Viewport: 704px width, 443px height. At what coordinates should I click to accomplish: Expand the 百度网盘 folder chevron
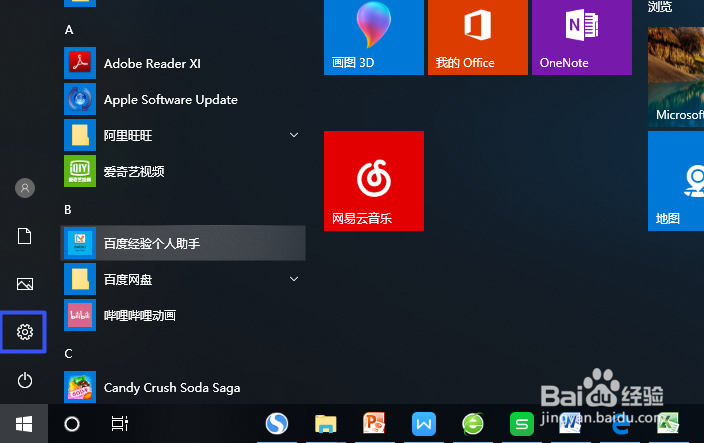(294, 279)
